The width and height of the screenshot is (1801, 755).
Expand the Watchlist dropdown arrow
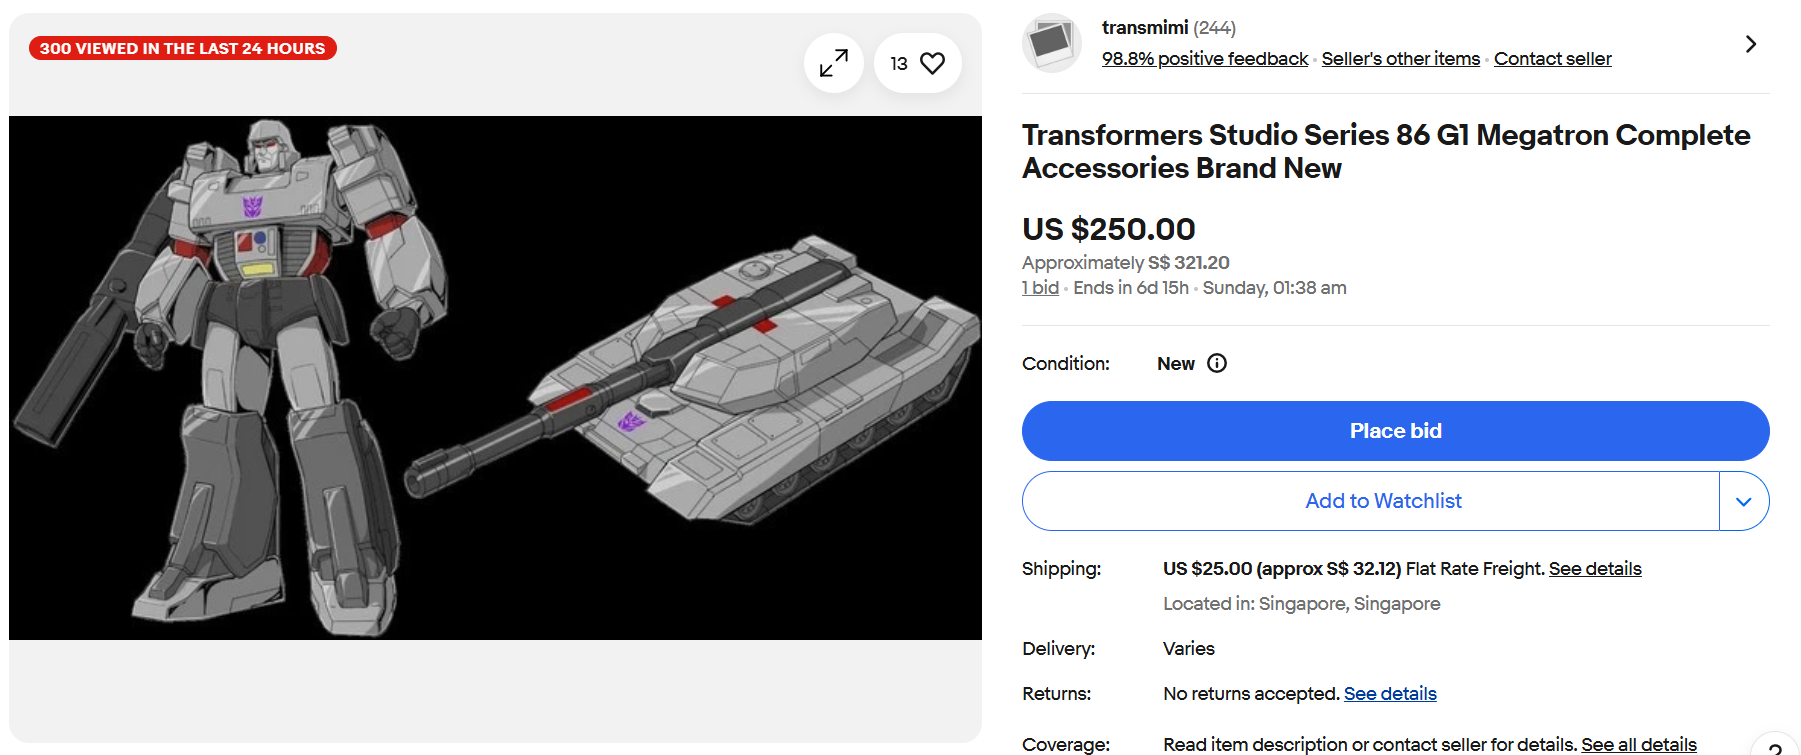[1743, 501]
